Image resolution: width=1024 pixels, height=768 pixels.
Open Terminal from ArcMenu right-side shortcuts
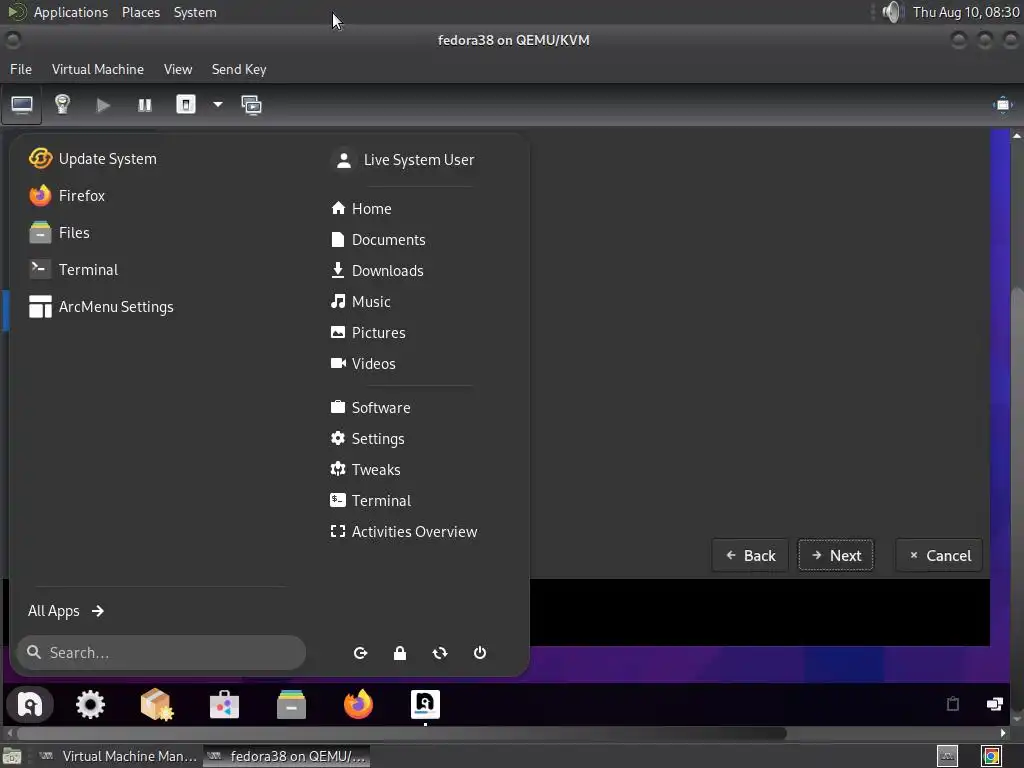[371, 501]
